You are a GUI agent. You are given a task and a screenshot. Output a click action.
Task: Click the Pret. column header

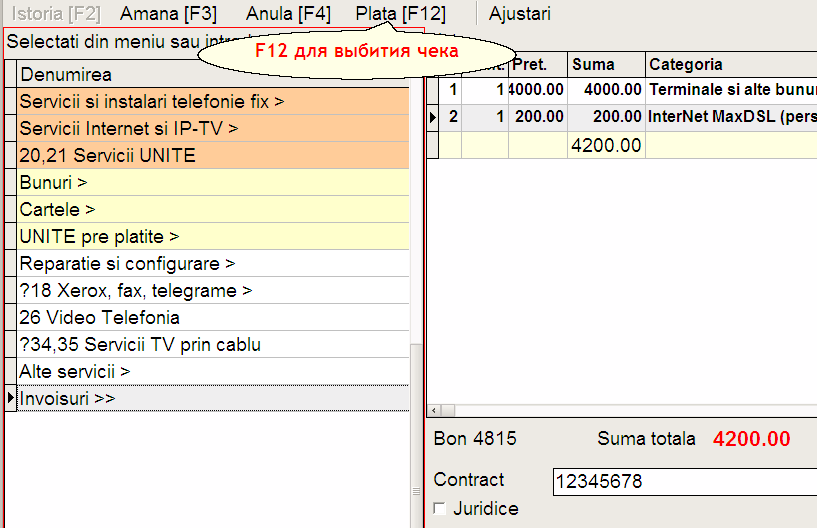pyautogui.click(x=538, y=65)
